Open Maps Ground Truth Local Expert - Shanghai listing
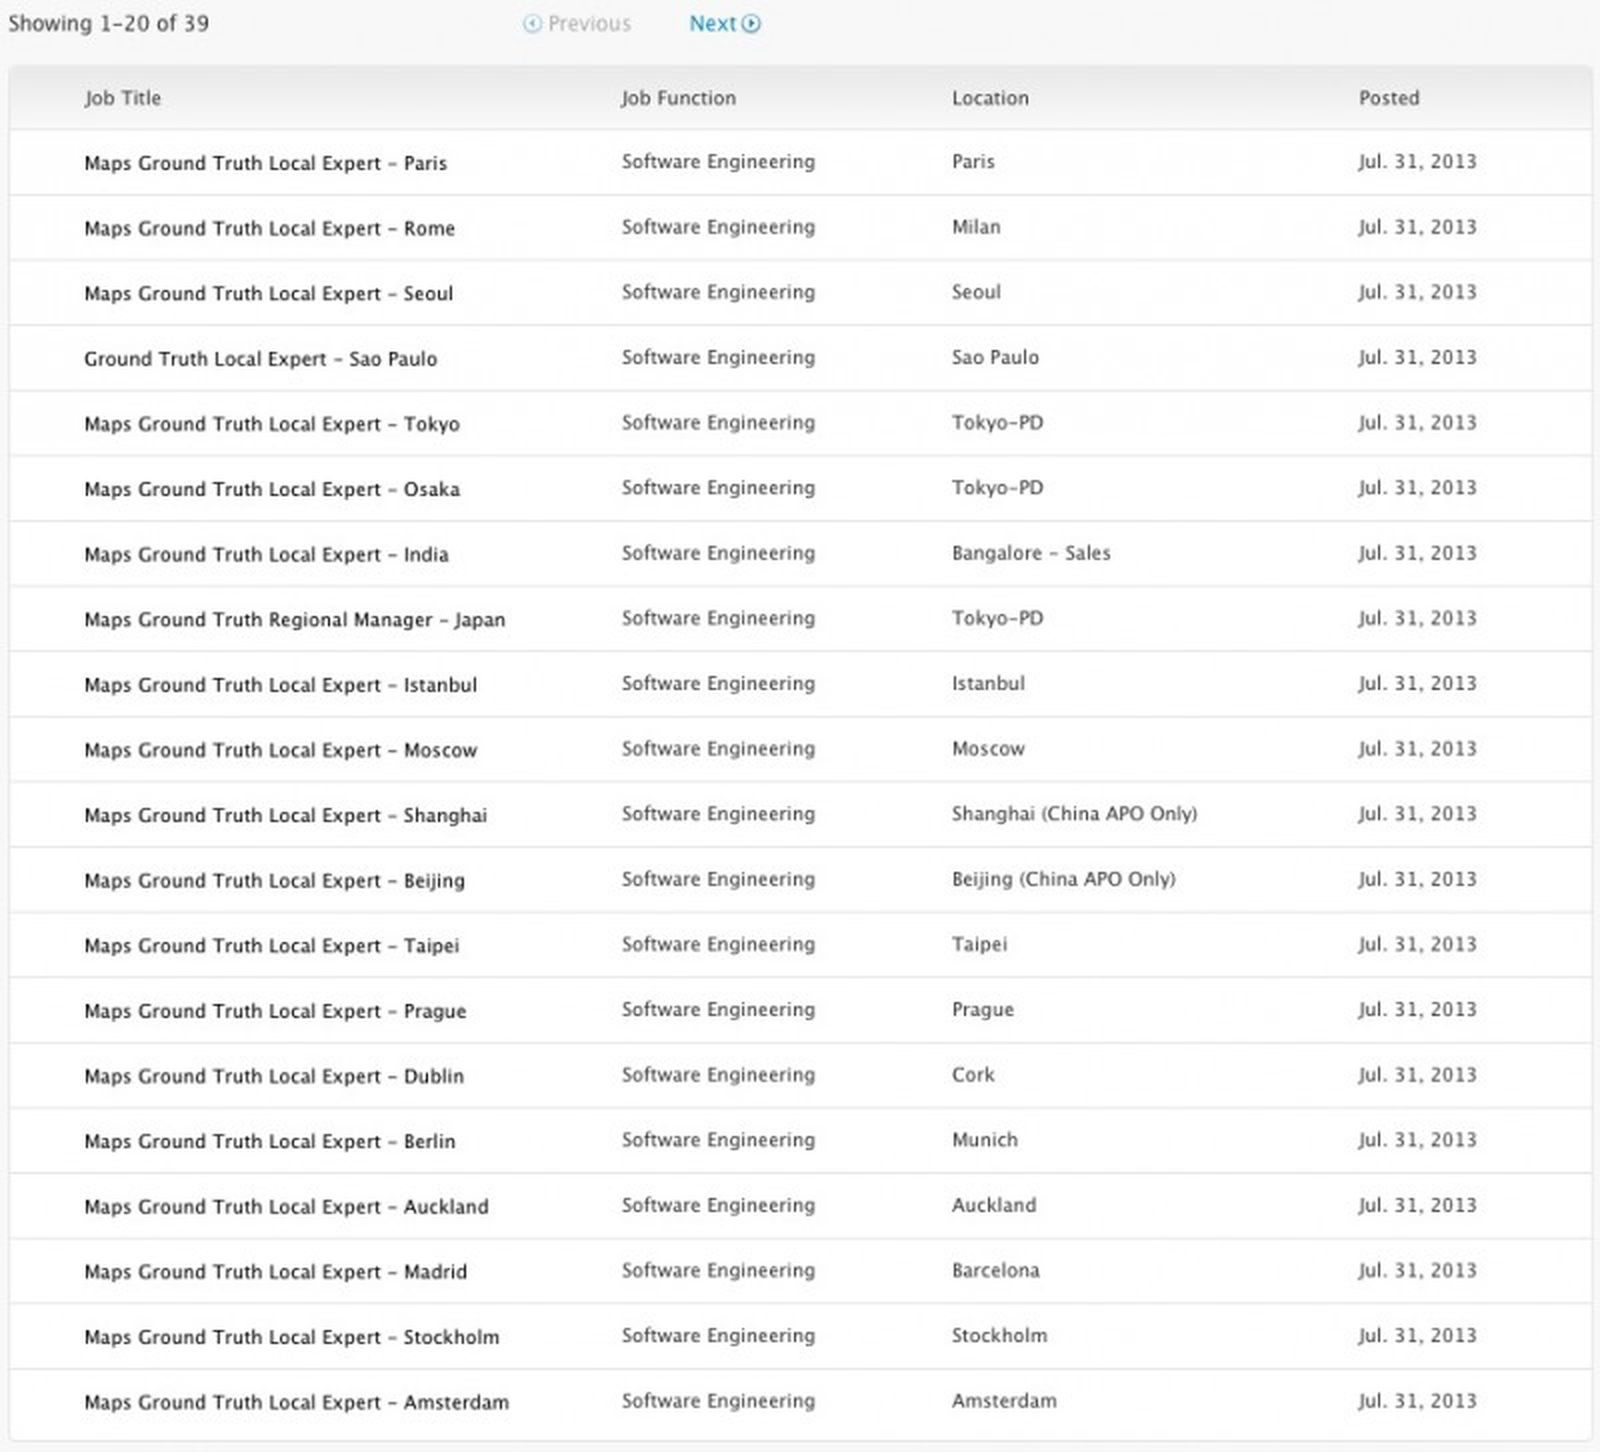Image resolution: width=1600 pixels, height=1452 pixels. (x=286, y=814)
